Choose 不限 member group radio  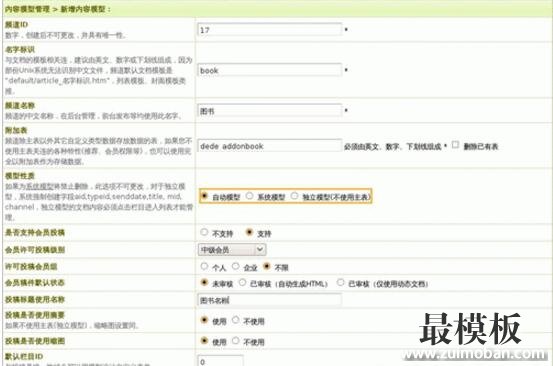point(267,266)
